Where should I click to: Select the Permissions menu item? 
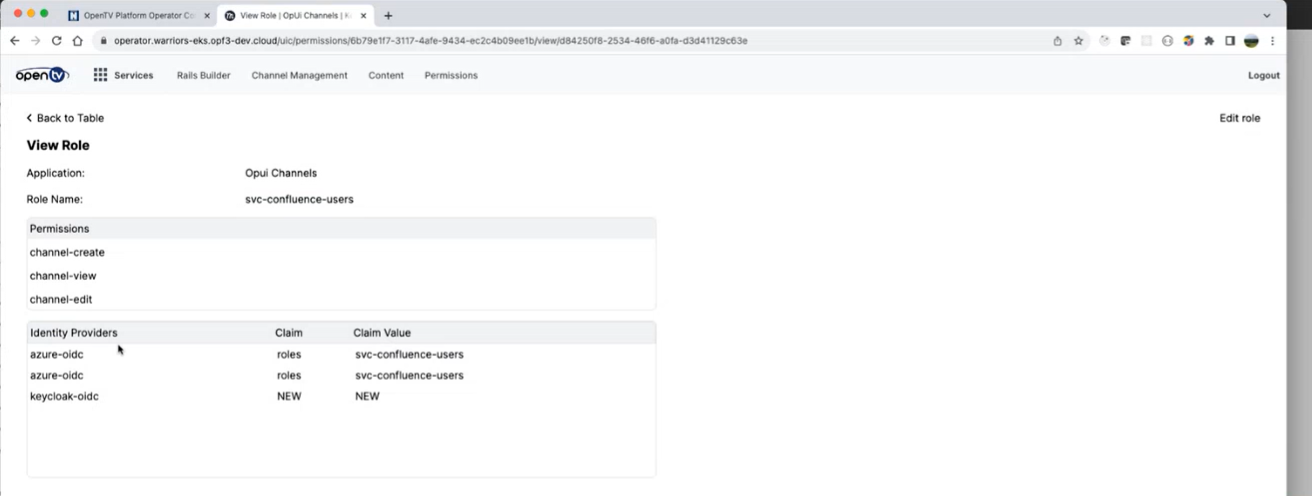tap(450, 75)
